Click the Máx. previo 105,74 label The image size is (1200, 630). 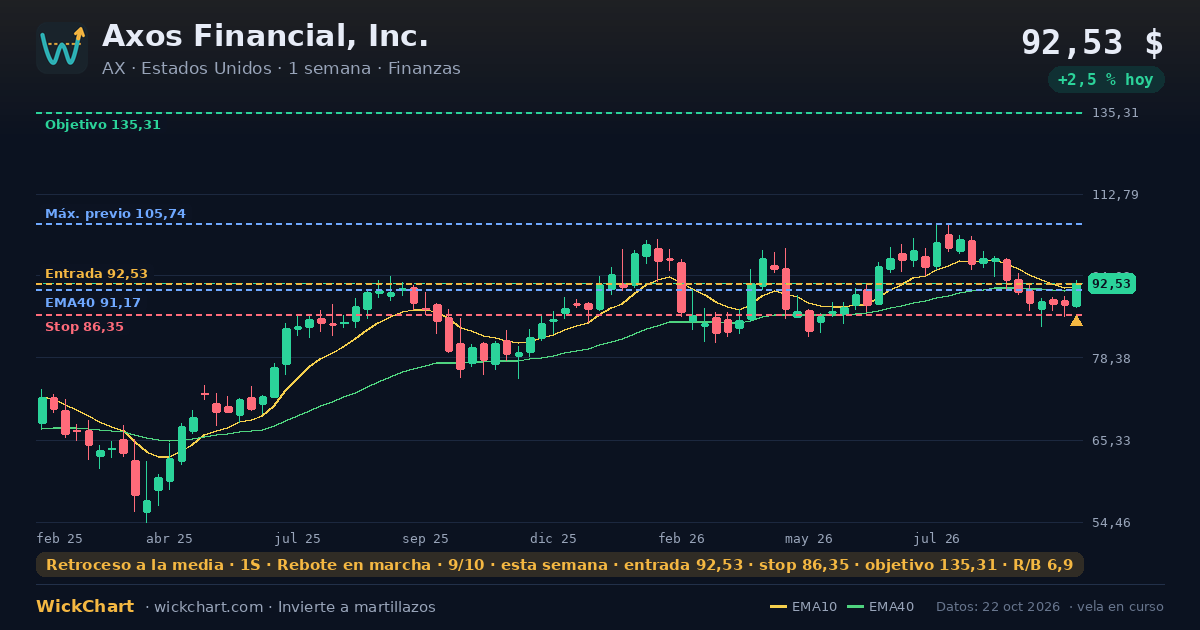coord(115,214)
